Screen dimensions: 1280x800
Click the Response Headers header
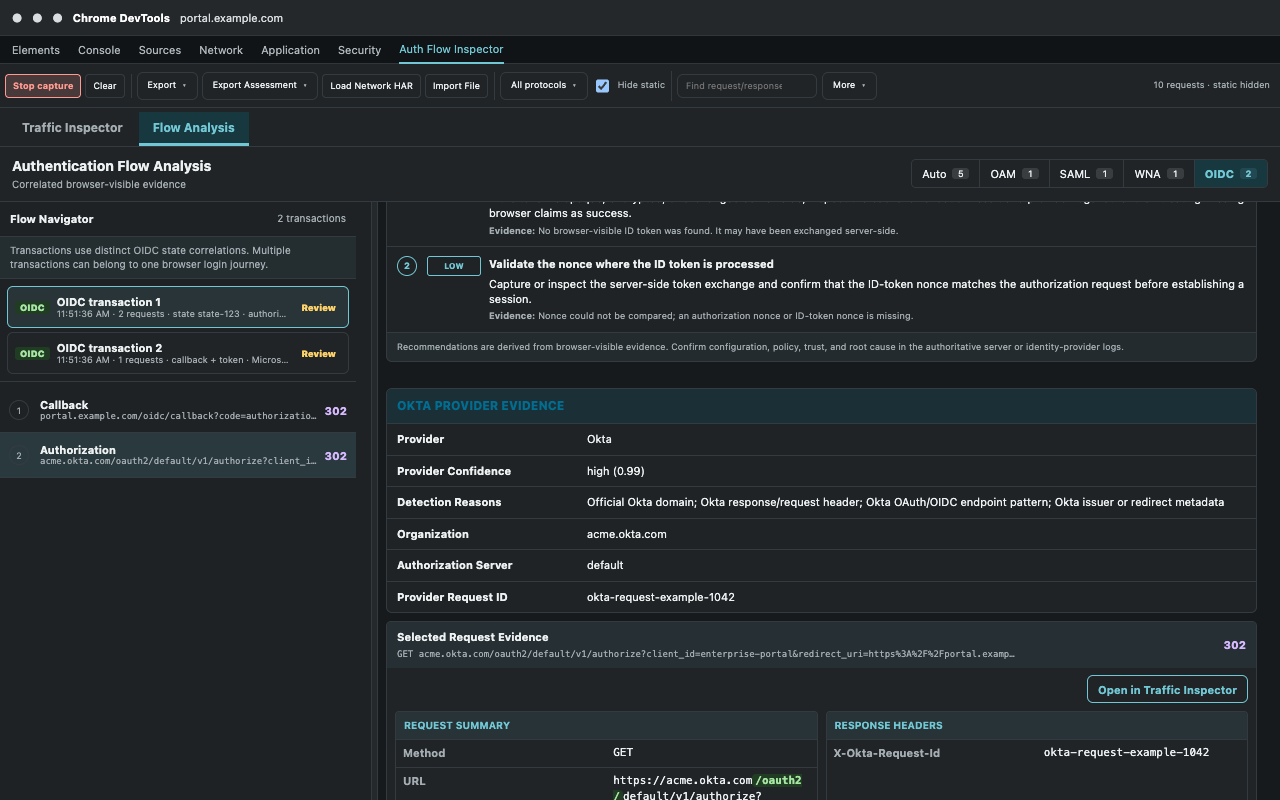tap(1037, 725)
